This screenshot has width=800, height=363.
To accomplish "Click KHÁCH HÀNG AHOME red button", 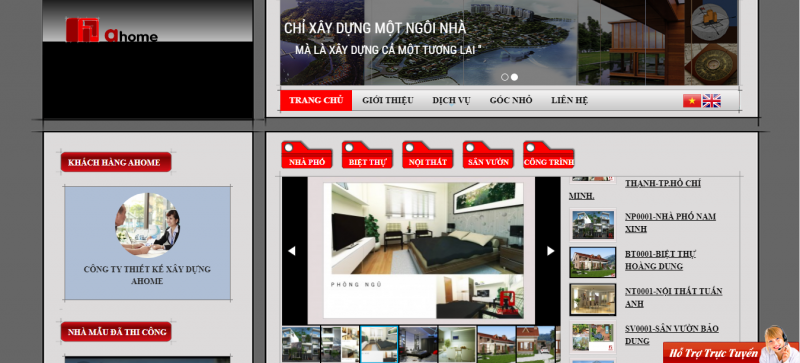I will (x=116, y=162).
